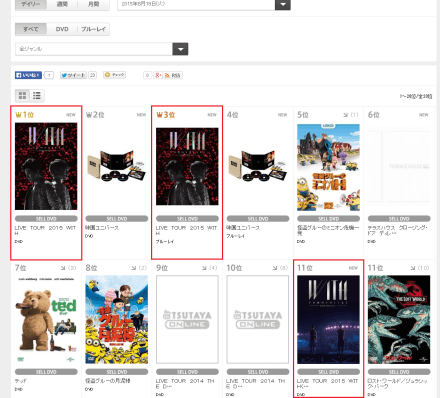Screen dimensions: 440x398
Task: Open rank 4 帝国ユニバース Blu-ray thumbnail
Action: click(x=258, y=166)
